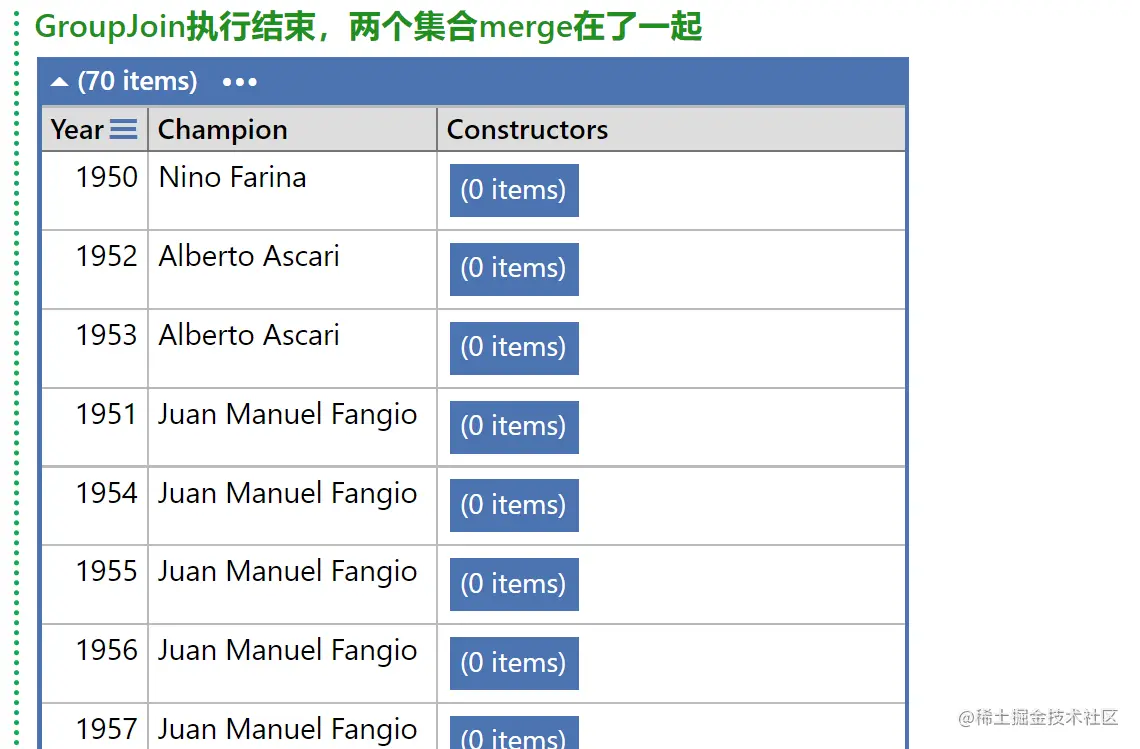The height and width of the screenshot is (749, 1140).
Task: Expand the 1950 row's 0 items
Action: coord(514,191)
